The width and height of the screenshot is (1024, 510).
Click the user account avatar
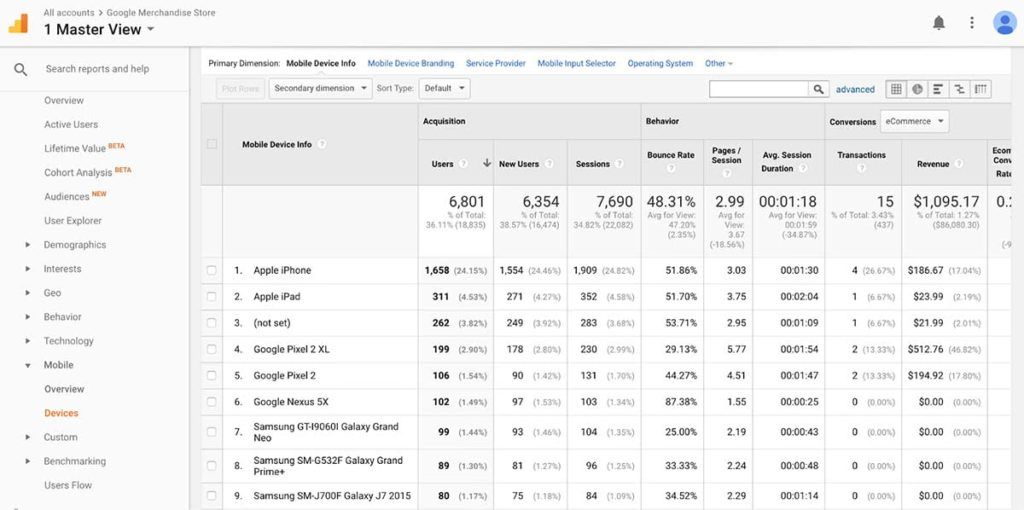(x=1004, y=22)
